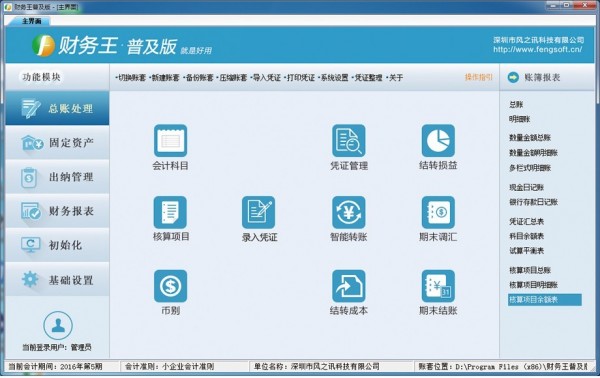Open the 多栏式明细账 report

coord(530,168)
